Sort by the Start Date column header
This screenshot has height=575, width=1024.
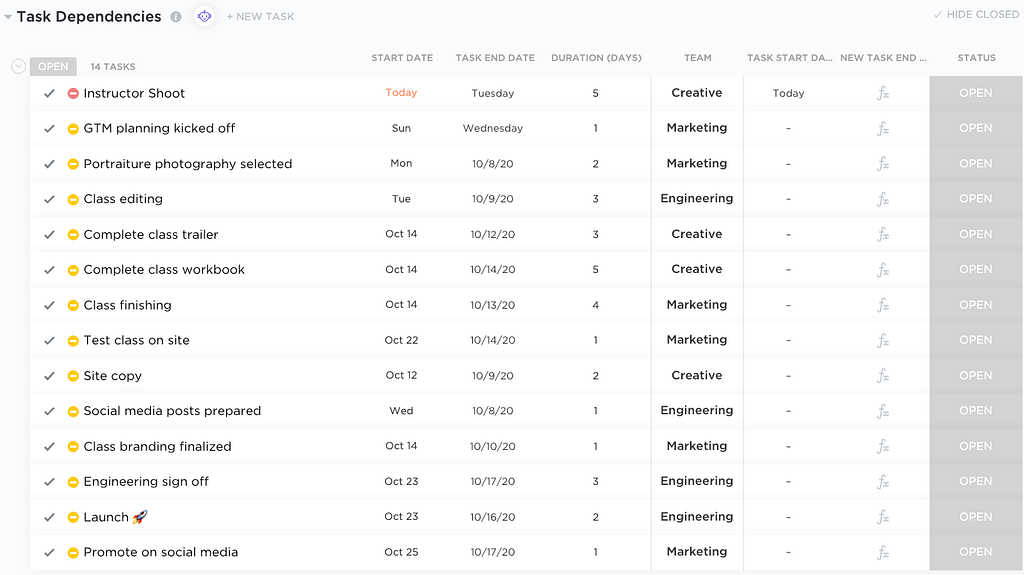(x=402, y=58)
